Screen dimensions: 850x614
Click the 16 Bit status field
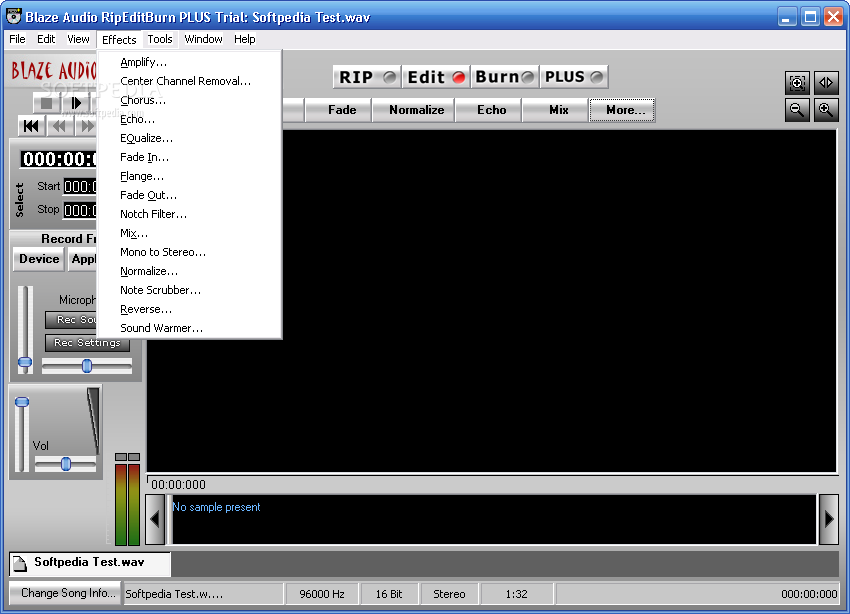(x=389, y=594)
